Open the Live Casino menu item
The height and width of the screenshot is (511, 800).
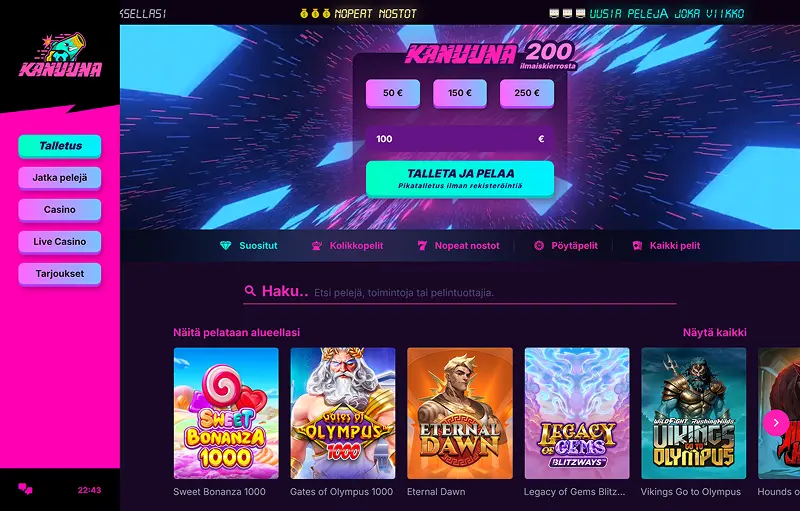[x=60, y=242]
